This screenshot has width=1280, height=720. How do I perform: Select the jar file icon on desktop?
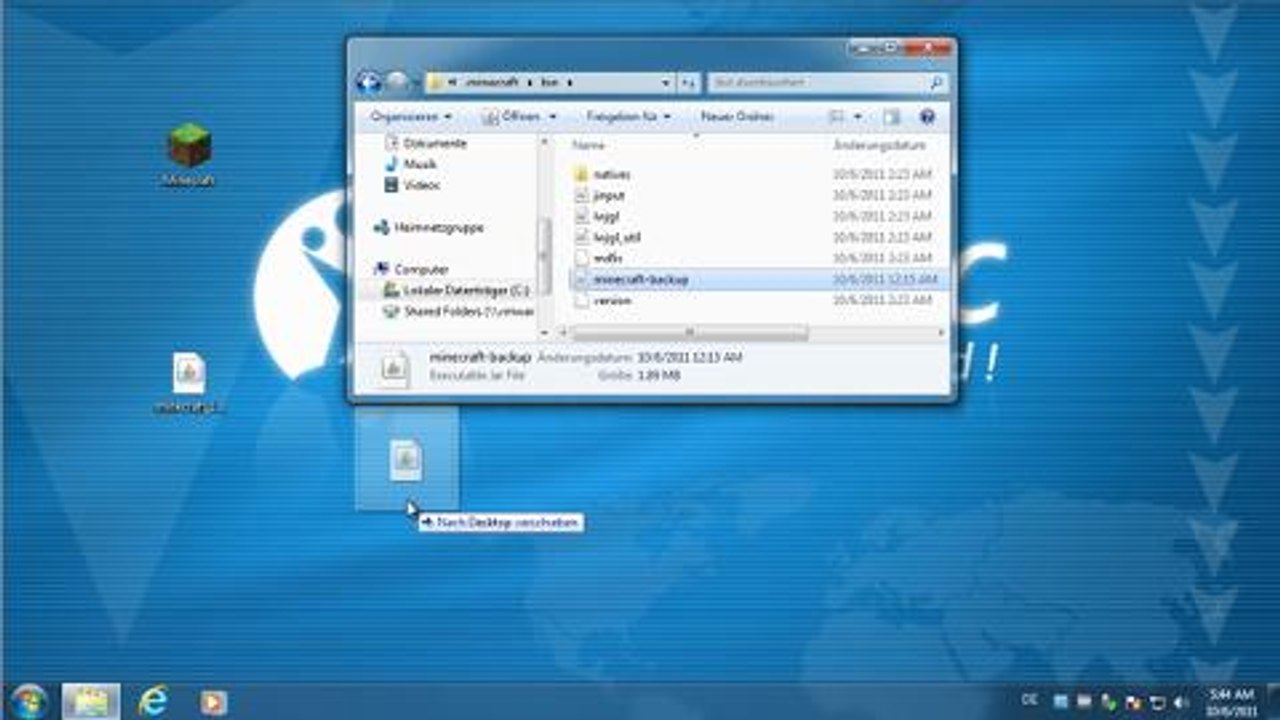(x=189, y=374)
